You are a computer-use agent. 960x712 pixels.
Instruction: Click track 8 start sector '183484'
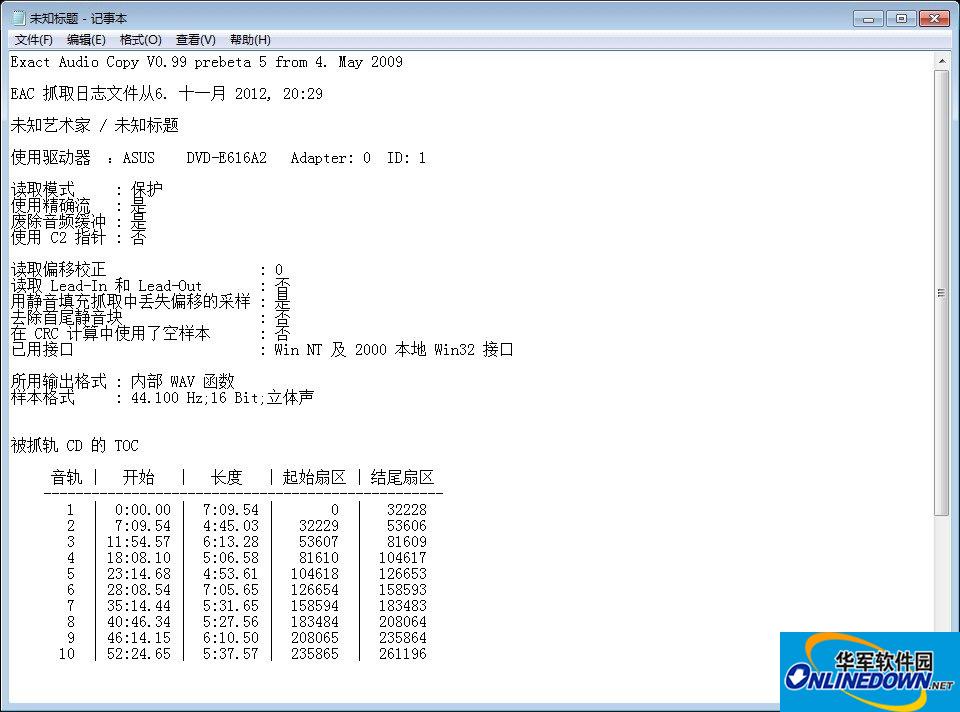315,621
